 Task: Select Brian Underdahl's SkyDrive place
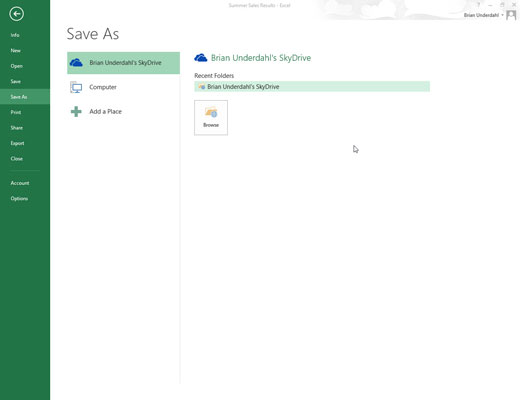[123, 63]
